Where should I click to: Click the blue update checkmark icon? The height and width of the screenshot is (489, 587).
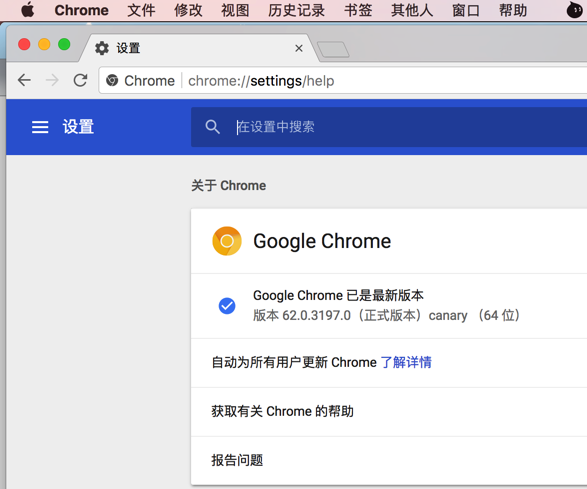(227, 306)
